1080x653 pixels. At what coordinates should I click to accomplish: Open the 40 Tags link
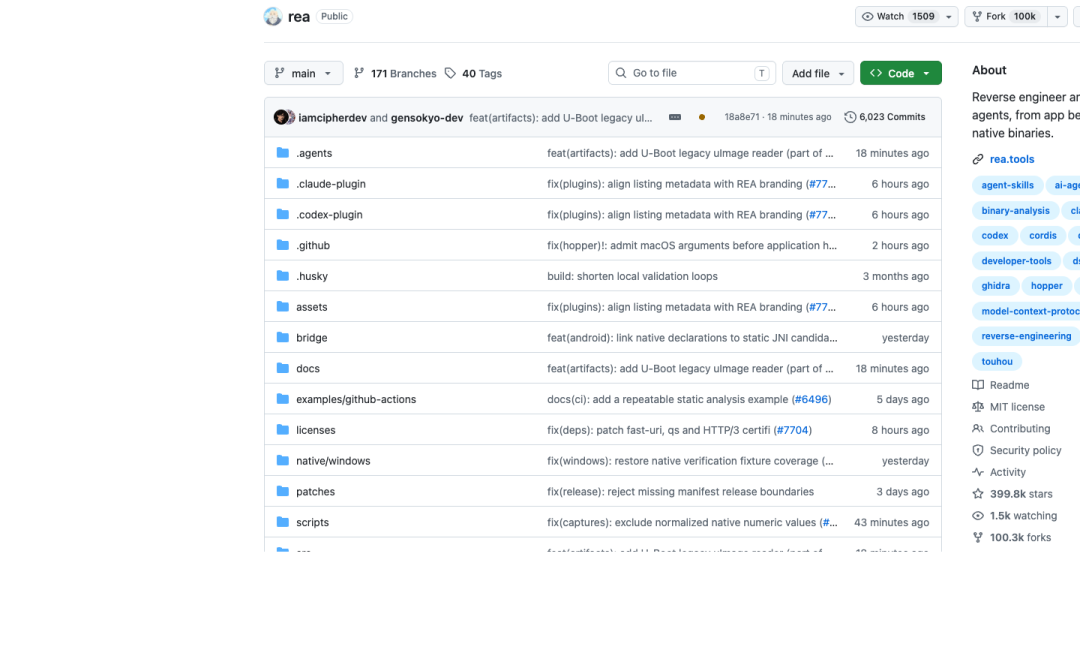click(x=473, y=73)
